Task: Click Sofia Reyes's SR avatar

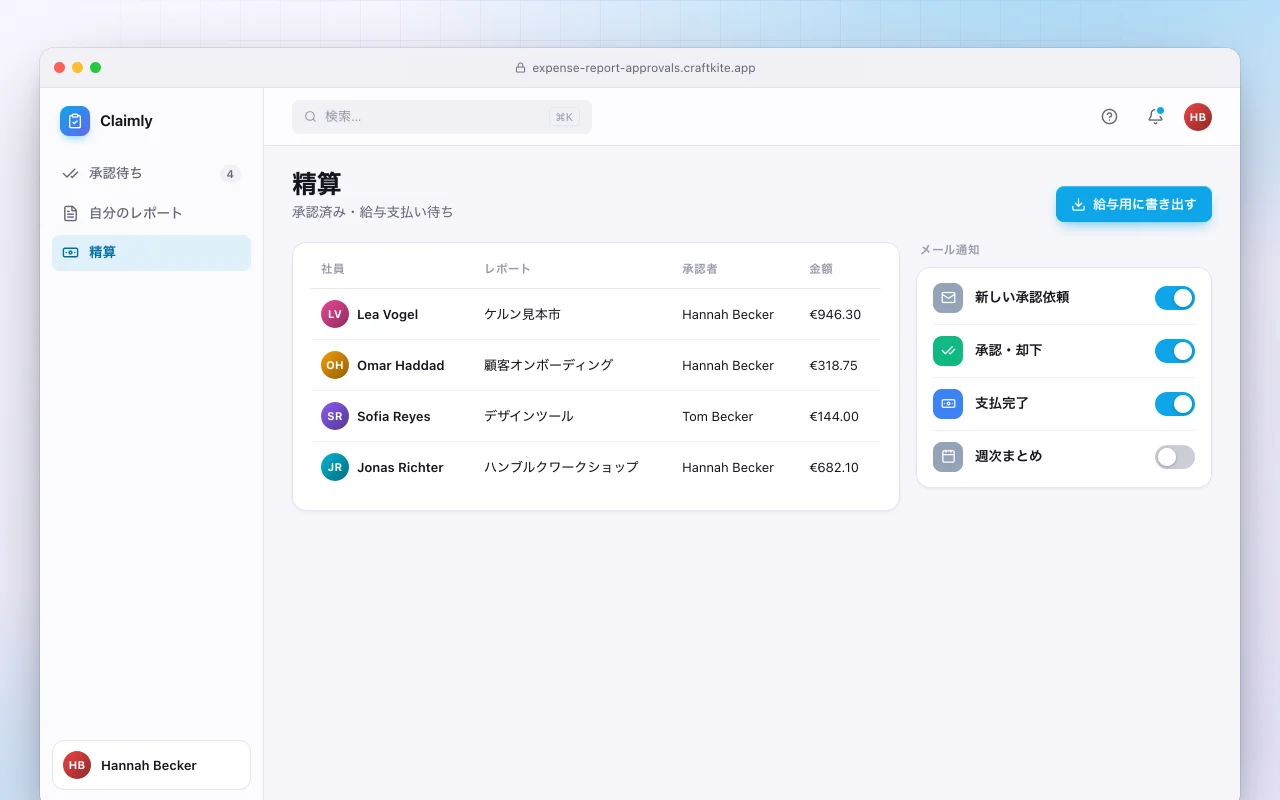Action: [x=335, y=416]
